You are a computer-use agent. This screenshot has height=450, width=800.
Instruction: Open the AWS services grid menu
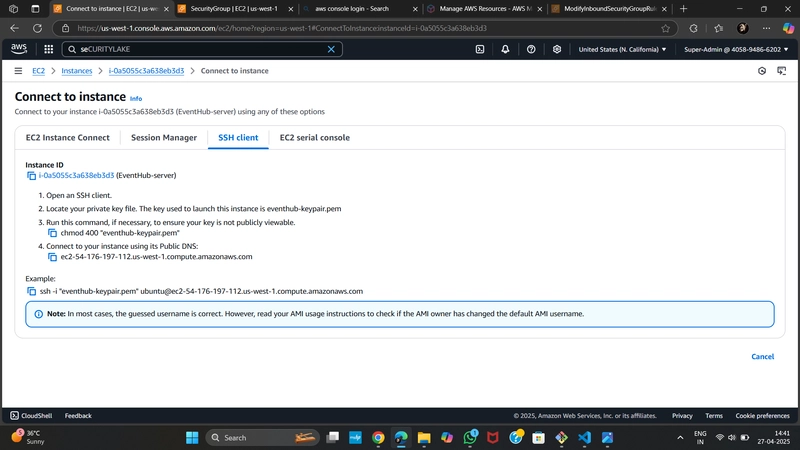48,49
